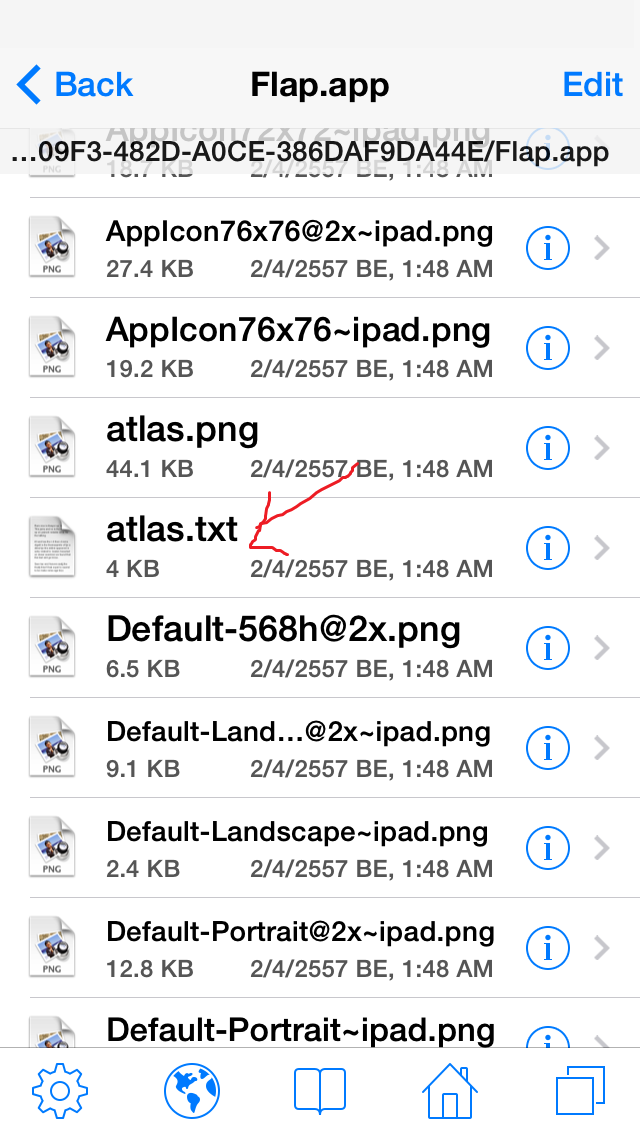This screenshot has width=640, height=1136.
Task: Tap the atlas.png file thumbnail
Action: point(52,448)
